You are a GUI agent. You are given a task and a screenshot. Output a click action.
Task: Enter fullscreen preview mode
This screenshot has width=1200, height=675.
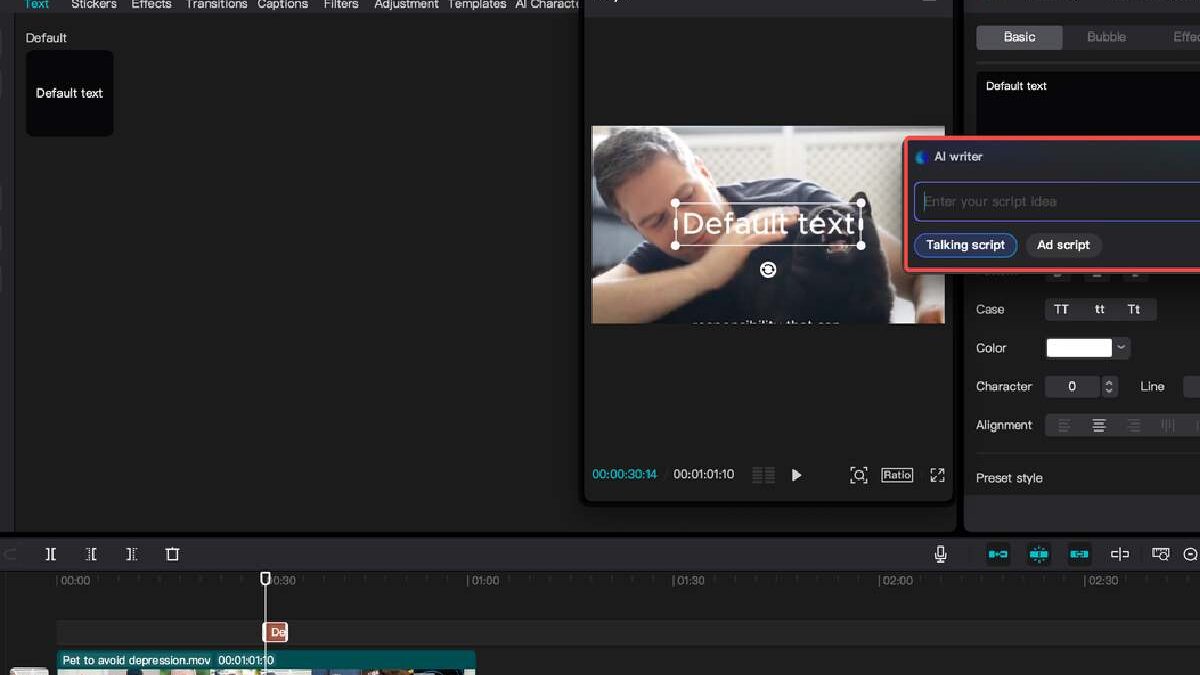click(937, 475)
